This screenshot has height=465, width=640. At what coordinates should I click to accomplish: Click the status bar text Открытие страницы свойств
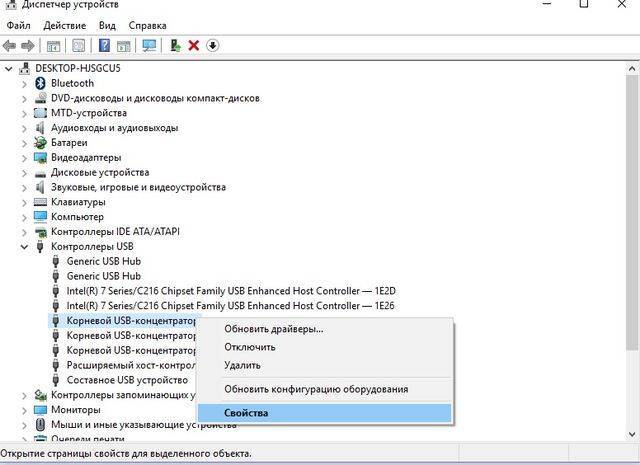[x=126, y=454]
